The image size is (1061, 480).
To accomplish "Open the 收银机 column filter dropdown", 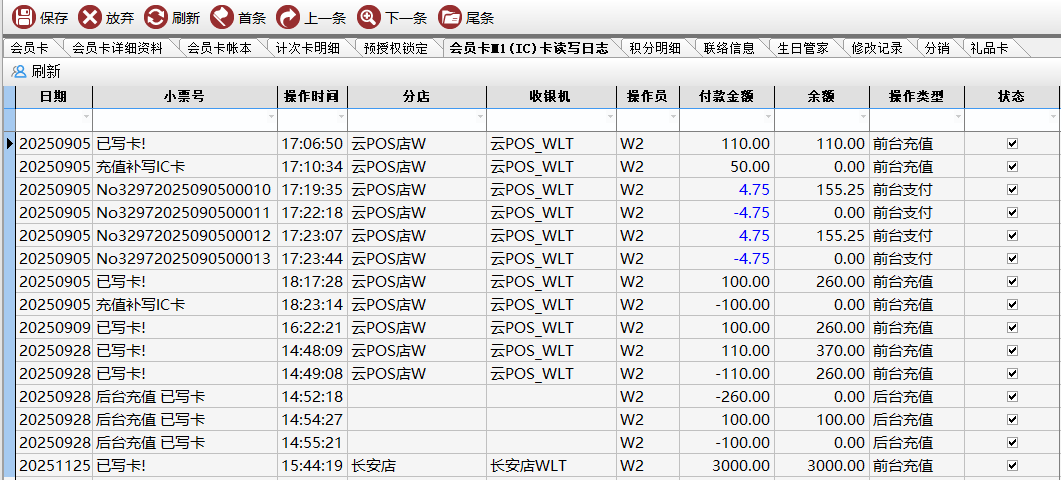I will [x=610, y=117].
